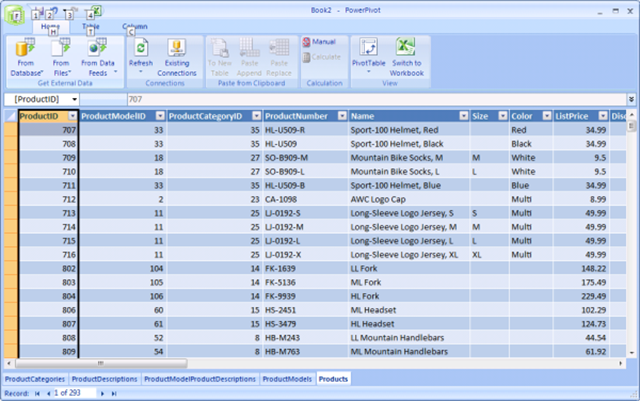Expand the ProductNumber column filter dropdown
This screenshot has width=640, height=401.
tap(341, 116)
